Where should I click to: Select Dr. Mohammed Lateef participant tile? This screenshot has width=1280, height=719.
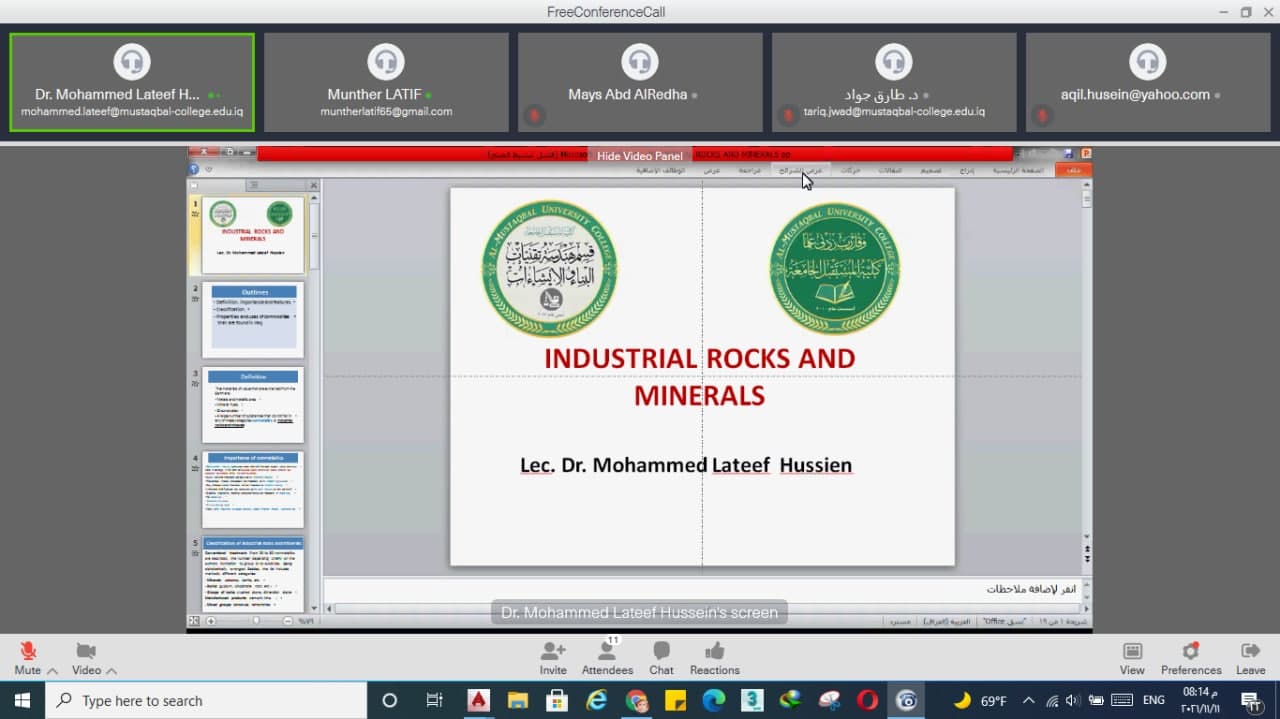(x=132, y=82)
